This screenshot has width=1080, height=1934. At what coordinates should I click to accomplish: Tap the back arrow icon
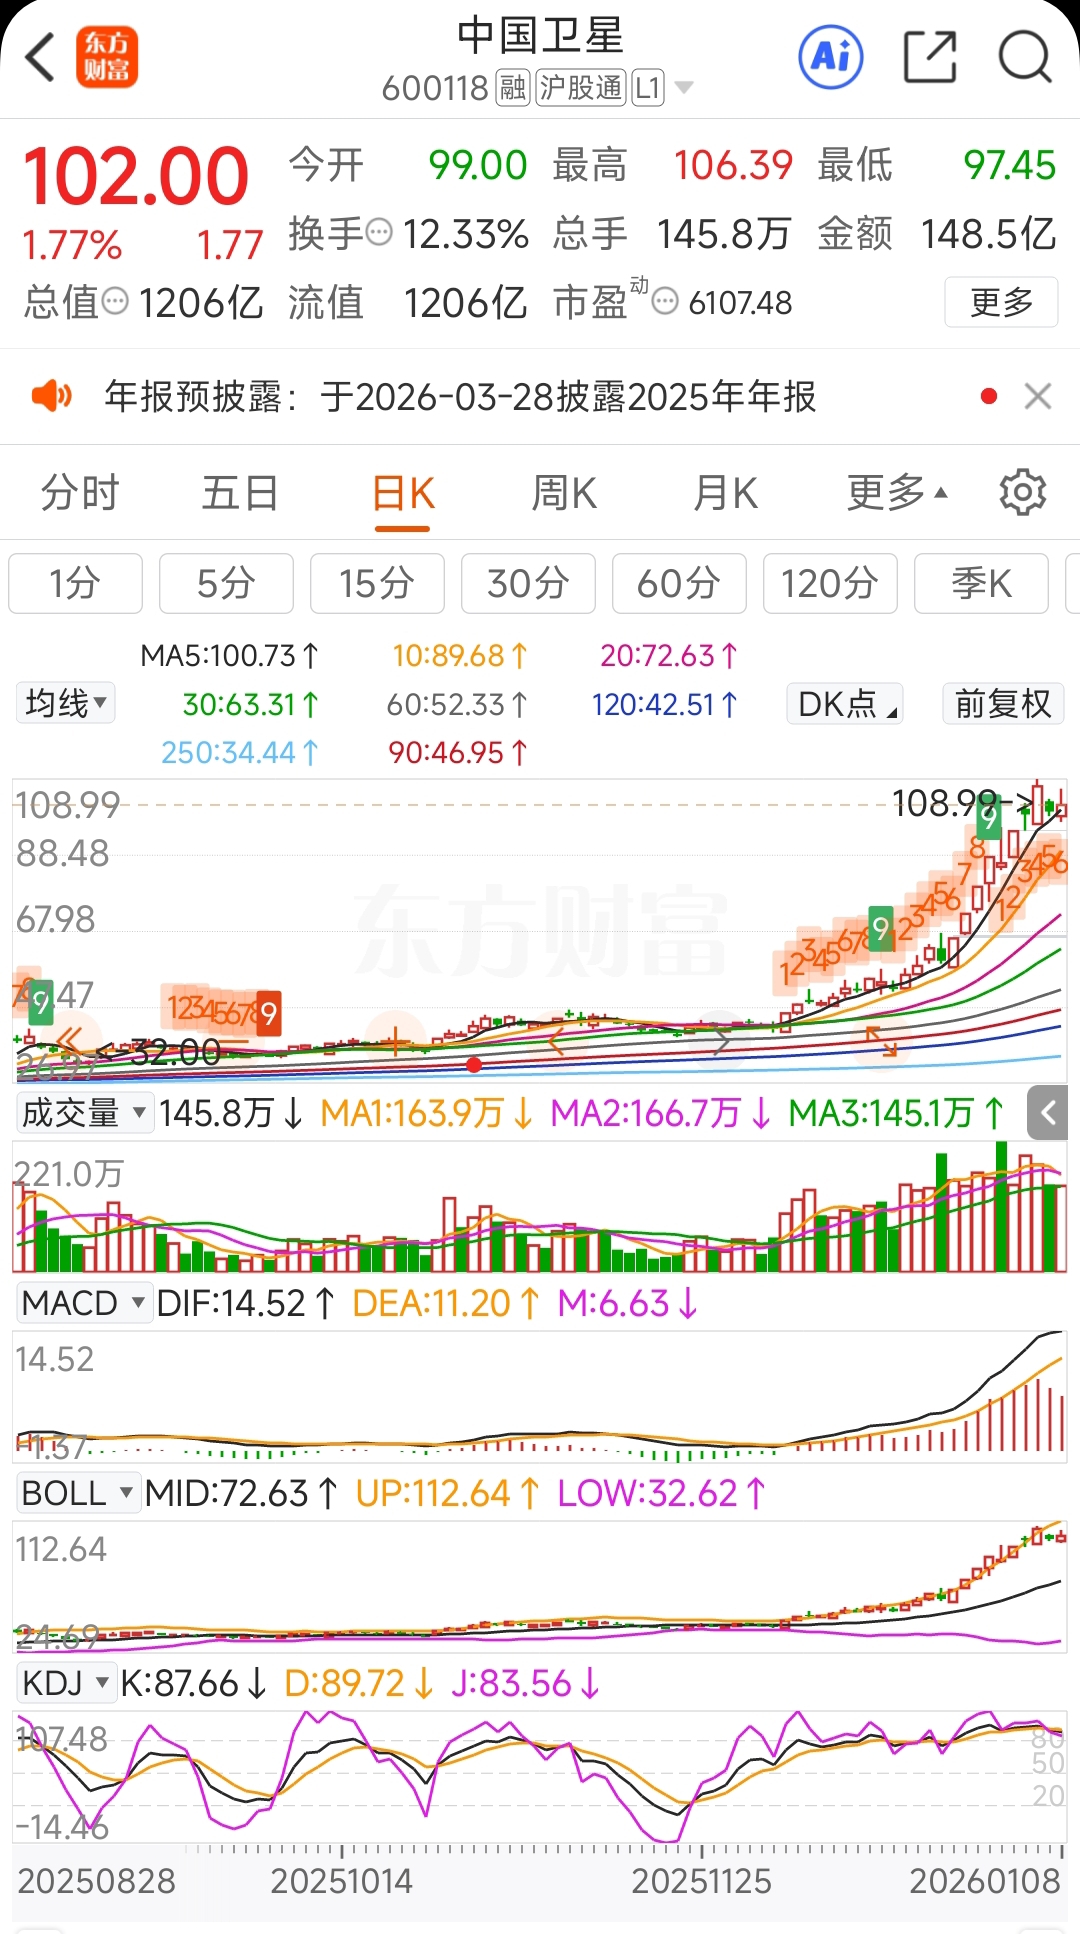[x=40, y=56]
